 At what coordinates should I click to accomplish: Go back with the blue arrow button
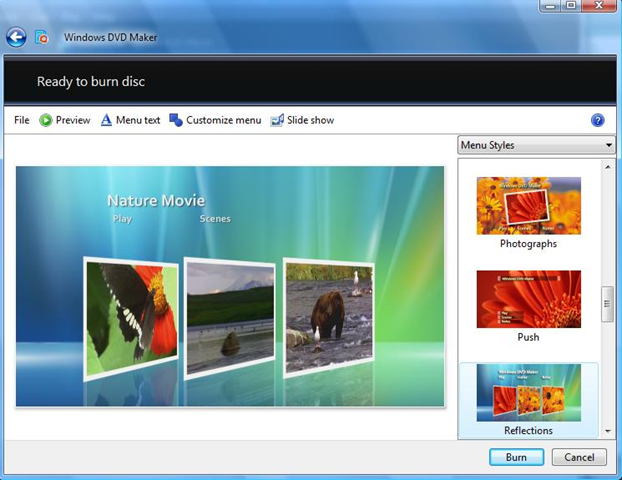(16, 38)
